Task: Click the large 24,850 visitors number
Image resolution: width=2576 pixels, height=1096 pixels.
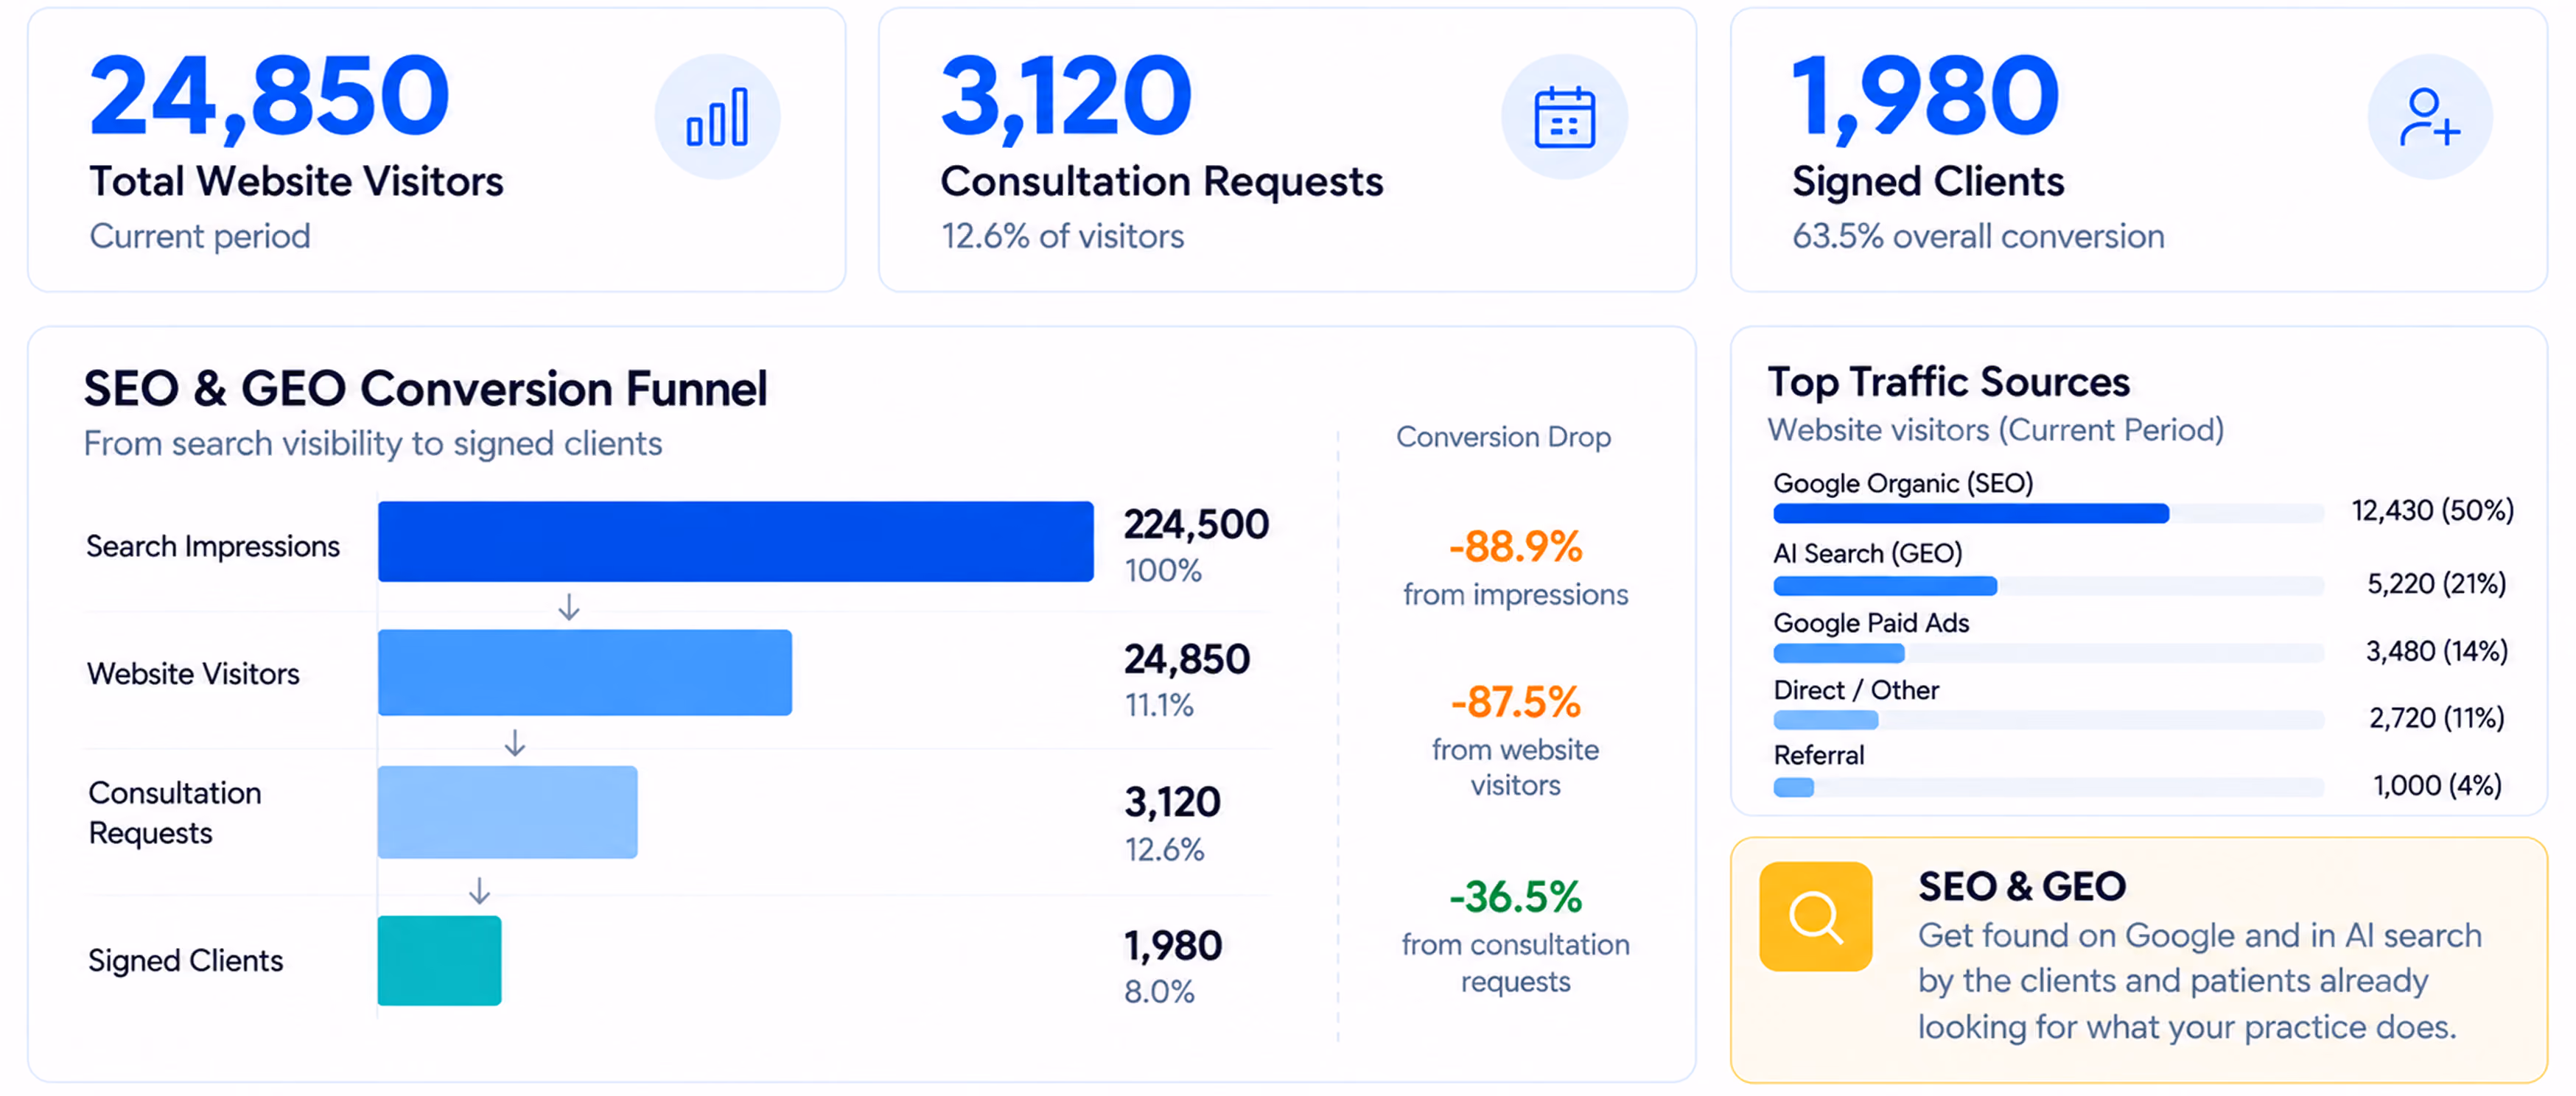Action: pos(270,97)
